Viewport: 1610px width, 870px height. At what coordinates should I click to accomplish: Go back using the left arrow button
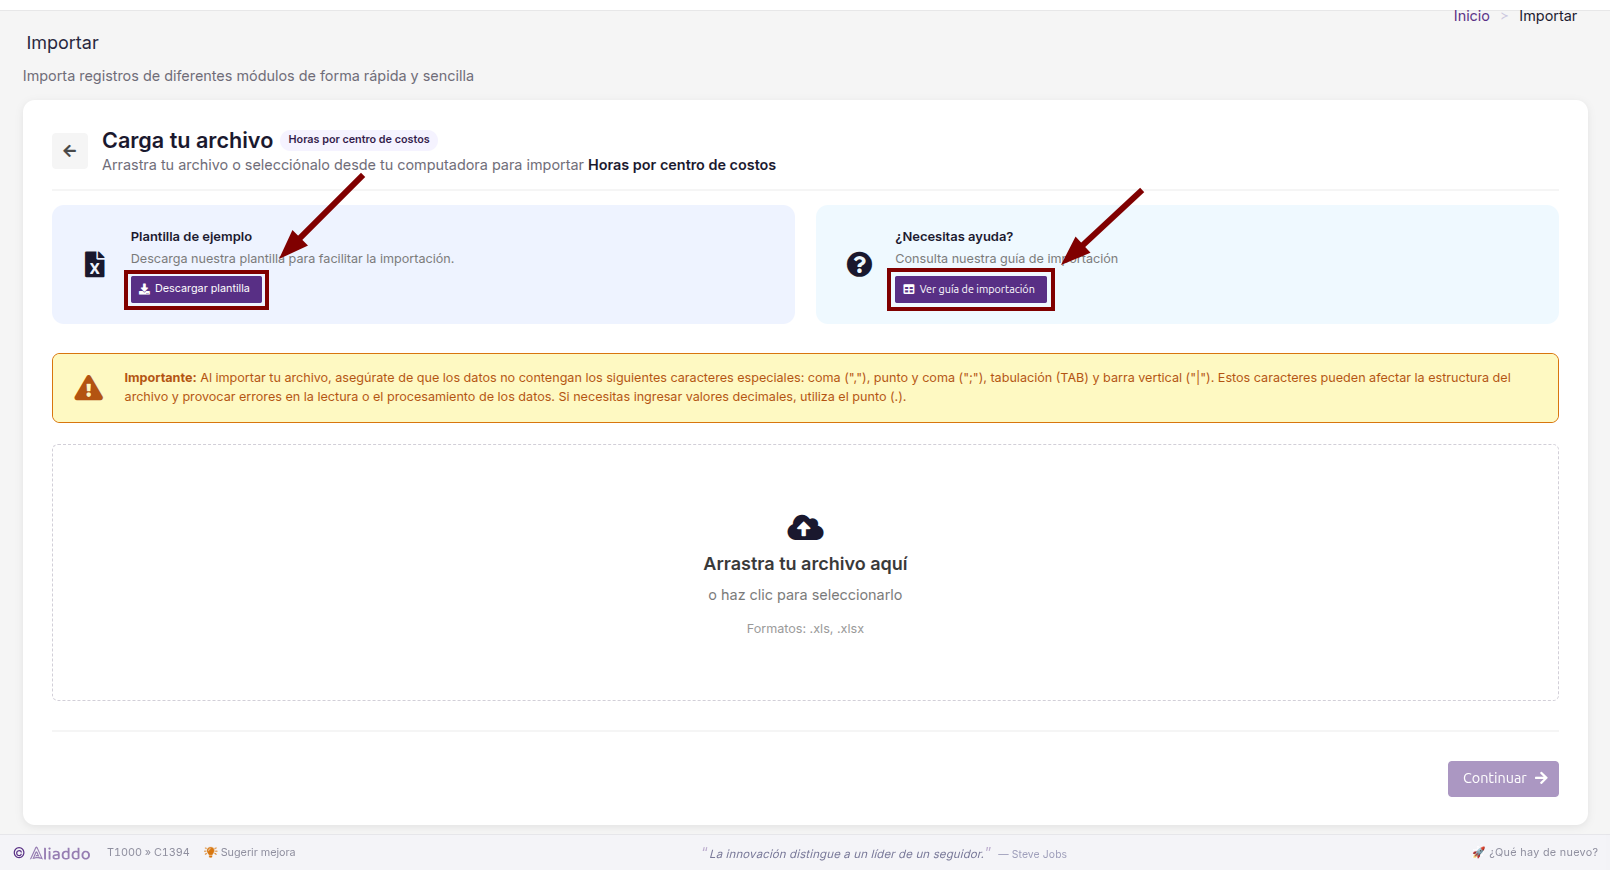(x=70, y=151)
